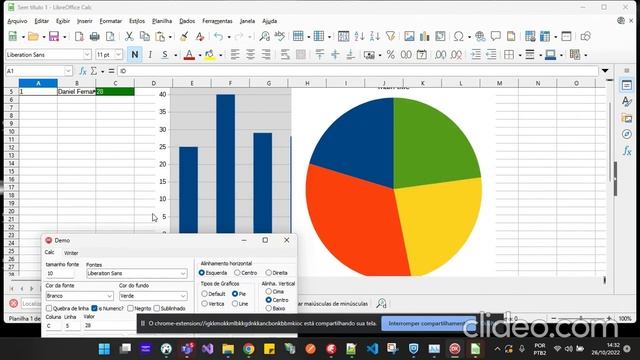
Task: Click the Align Left icon
Action: pos(235,55)
